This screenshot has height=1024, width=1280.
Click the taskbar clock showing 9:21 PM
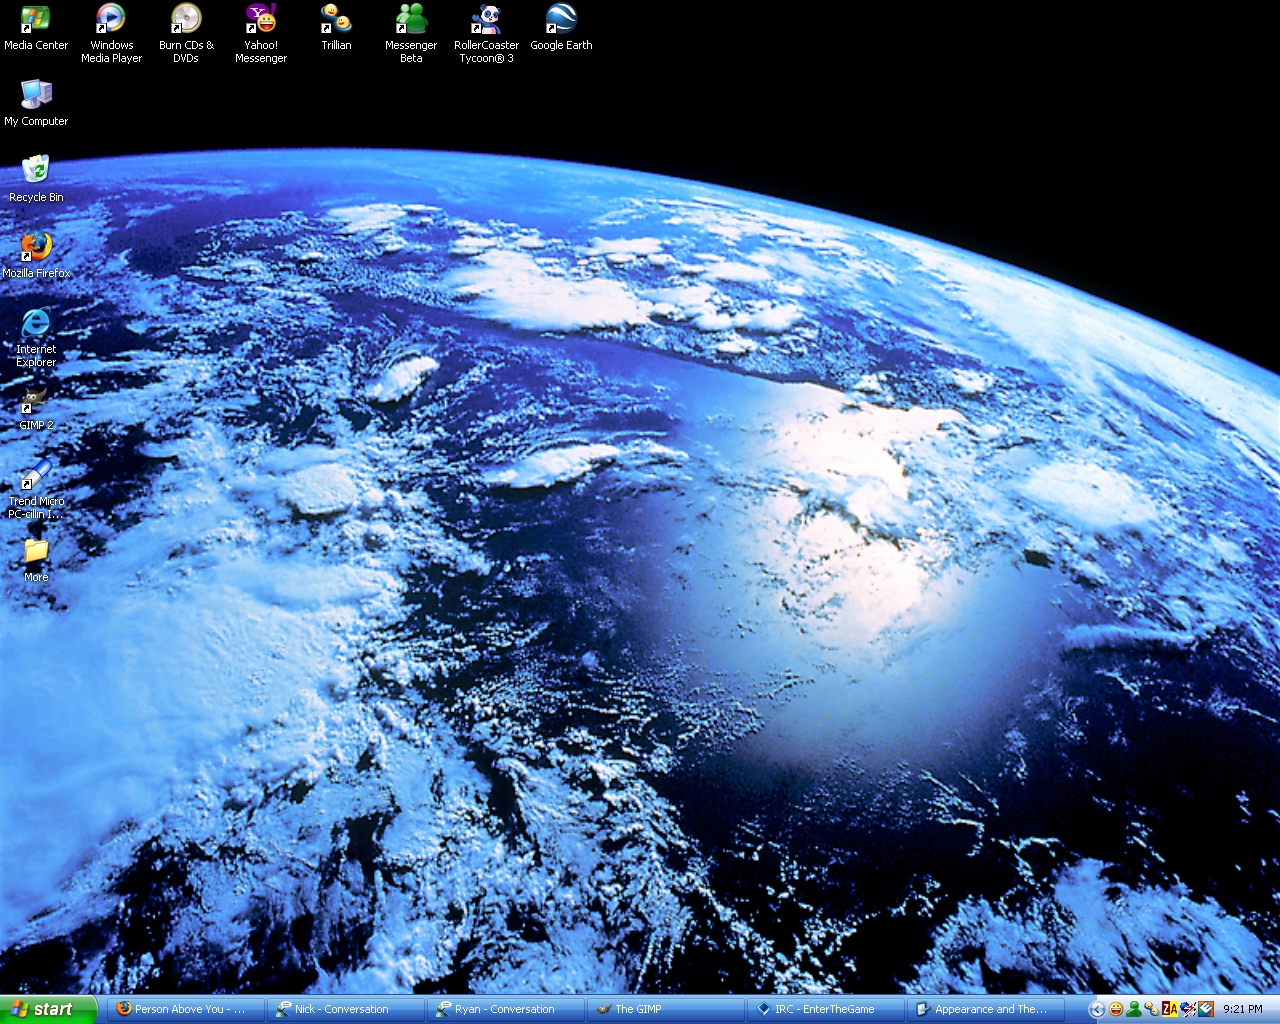coord(1243,1009)
